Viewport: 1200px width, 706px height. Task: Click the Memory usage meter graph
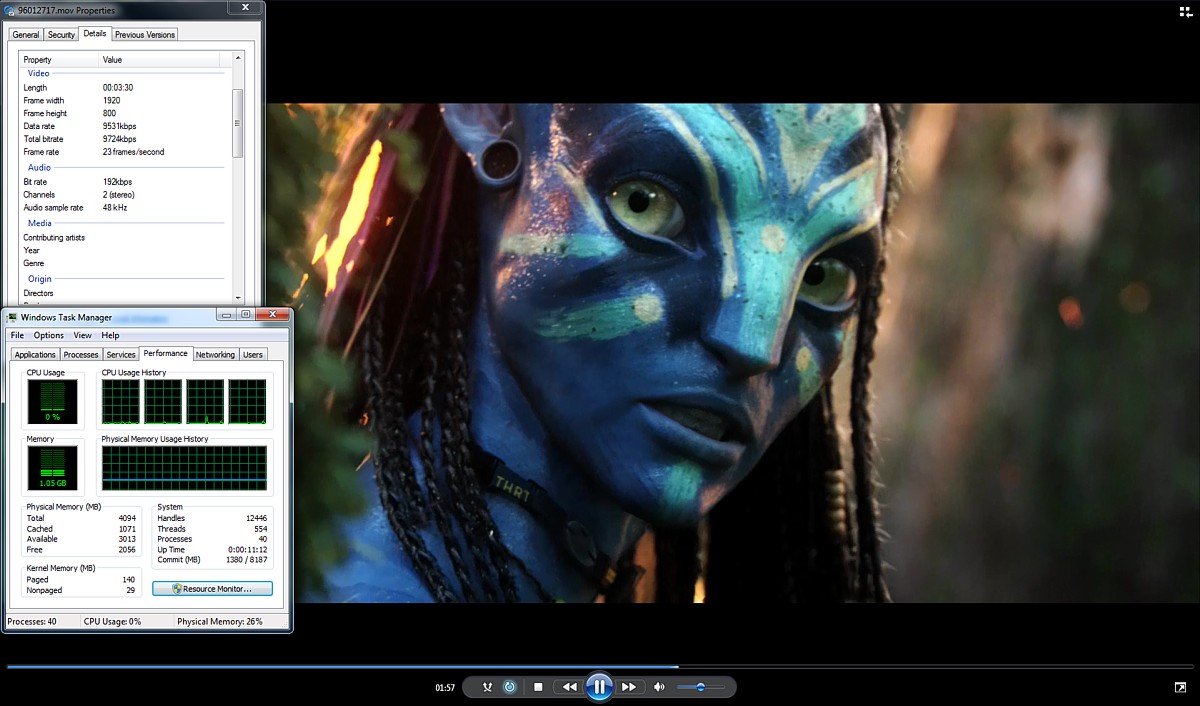(x=53, y=468)
